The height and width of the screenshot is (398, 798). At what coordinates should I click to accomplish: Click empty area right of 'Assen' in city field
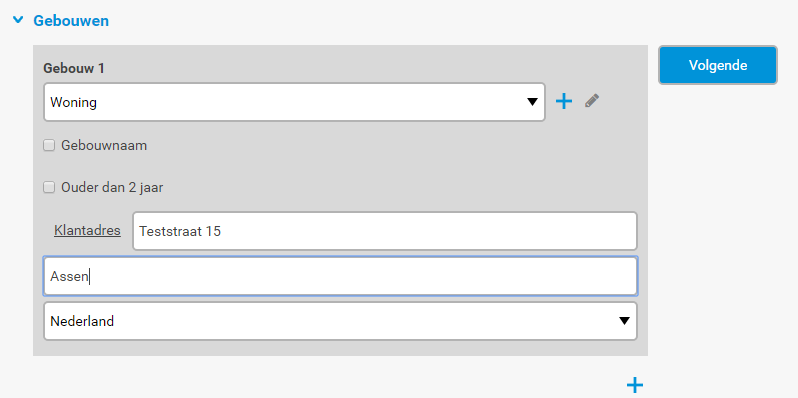click(361, 276)
